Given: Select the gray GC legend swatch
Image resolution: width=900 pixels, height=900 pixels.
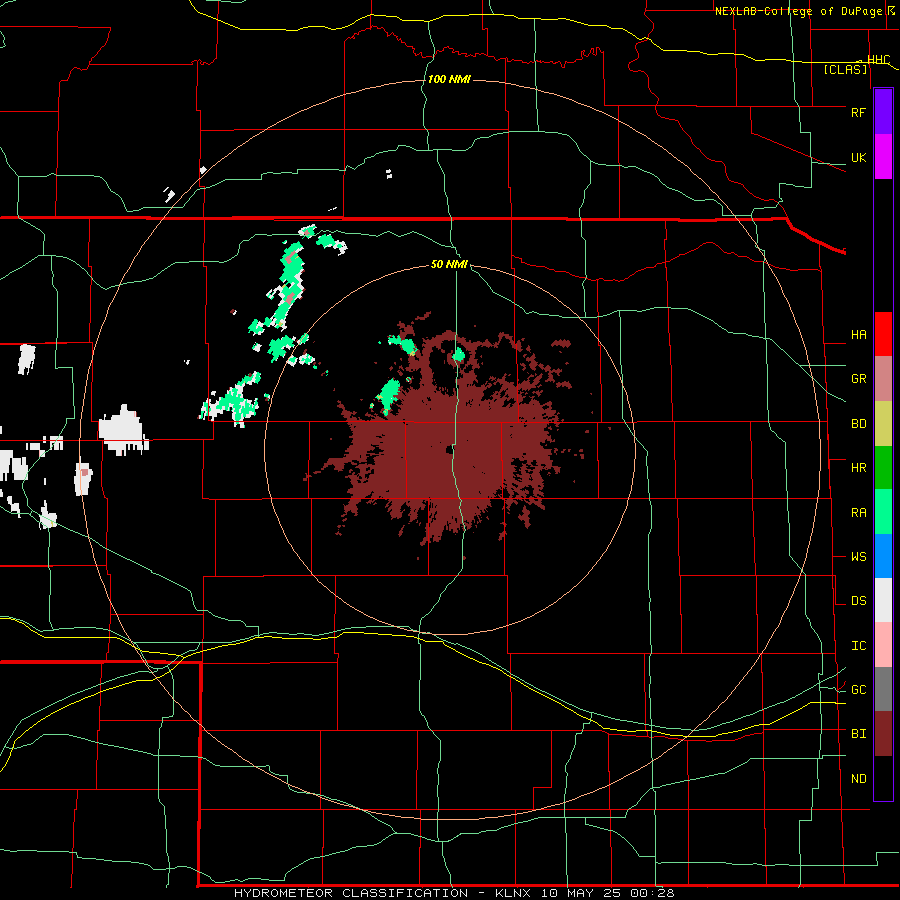Looking at the screenshot, I should (x=883, y=689).
